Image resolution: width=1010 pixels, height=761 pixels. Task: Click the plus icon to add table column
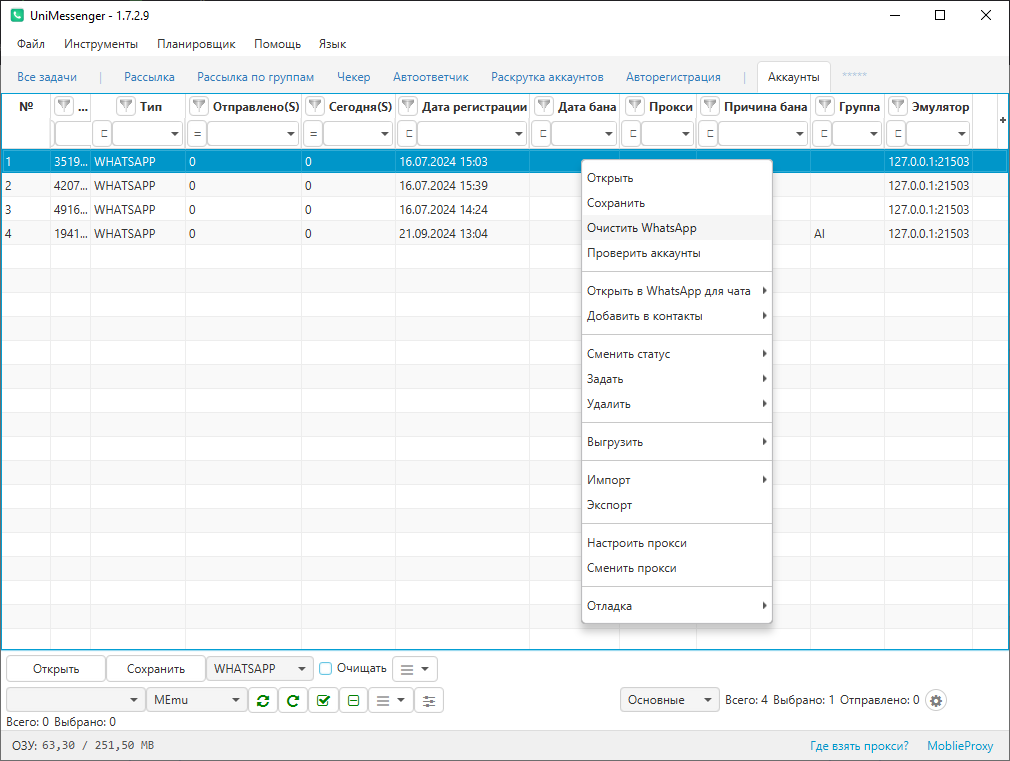(x=1002, y=120)
